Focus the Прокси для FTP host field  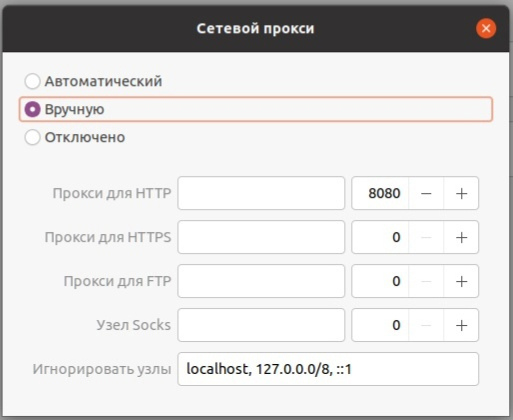pos(261,281)
